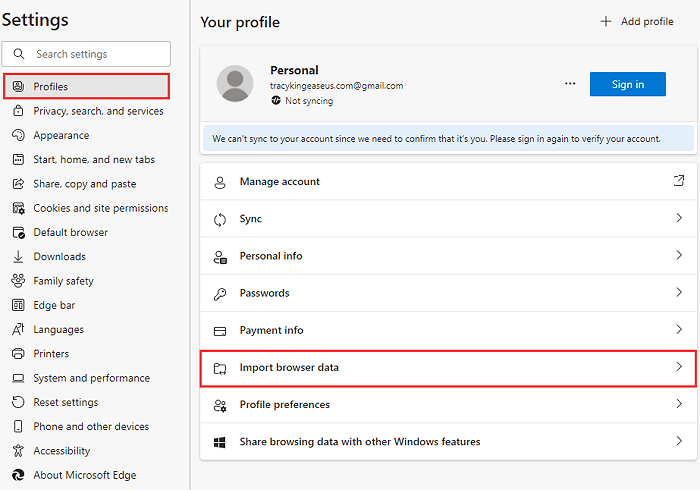
Task: Open Privacy, search, and services settings
Action: (98, 111)
